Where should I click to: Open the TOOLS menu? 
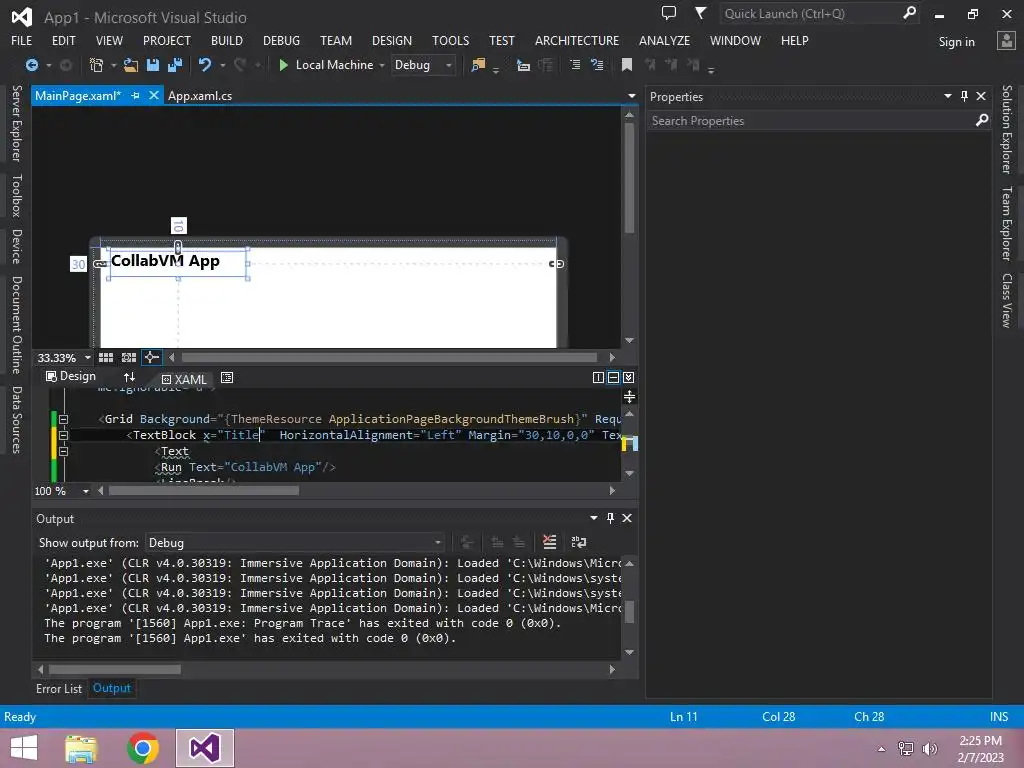coord(451,40)
